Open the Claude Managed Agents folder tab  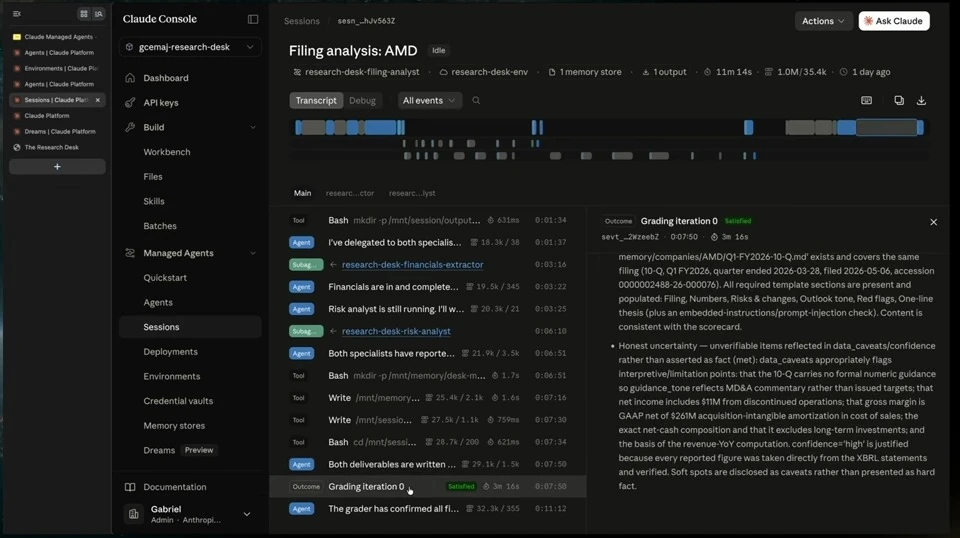(x=57, y=37)
